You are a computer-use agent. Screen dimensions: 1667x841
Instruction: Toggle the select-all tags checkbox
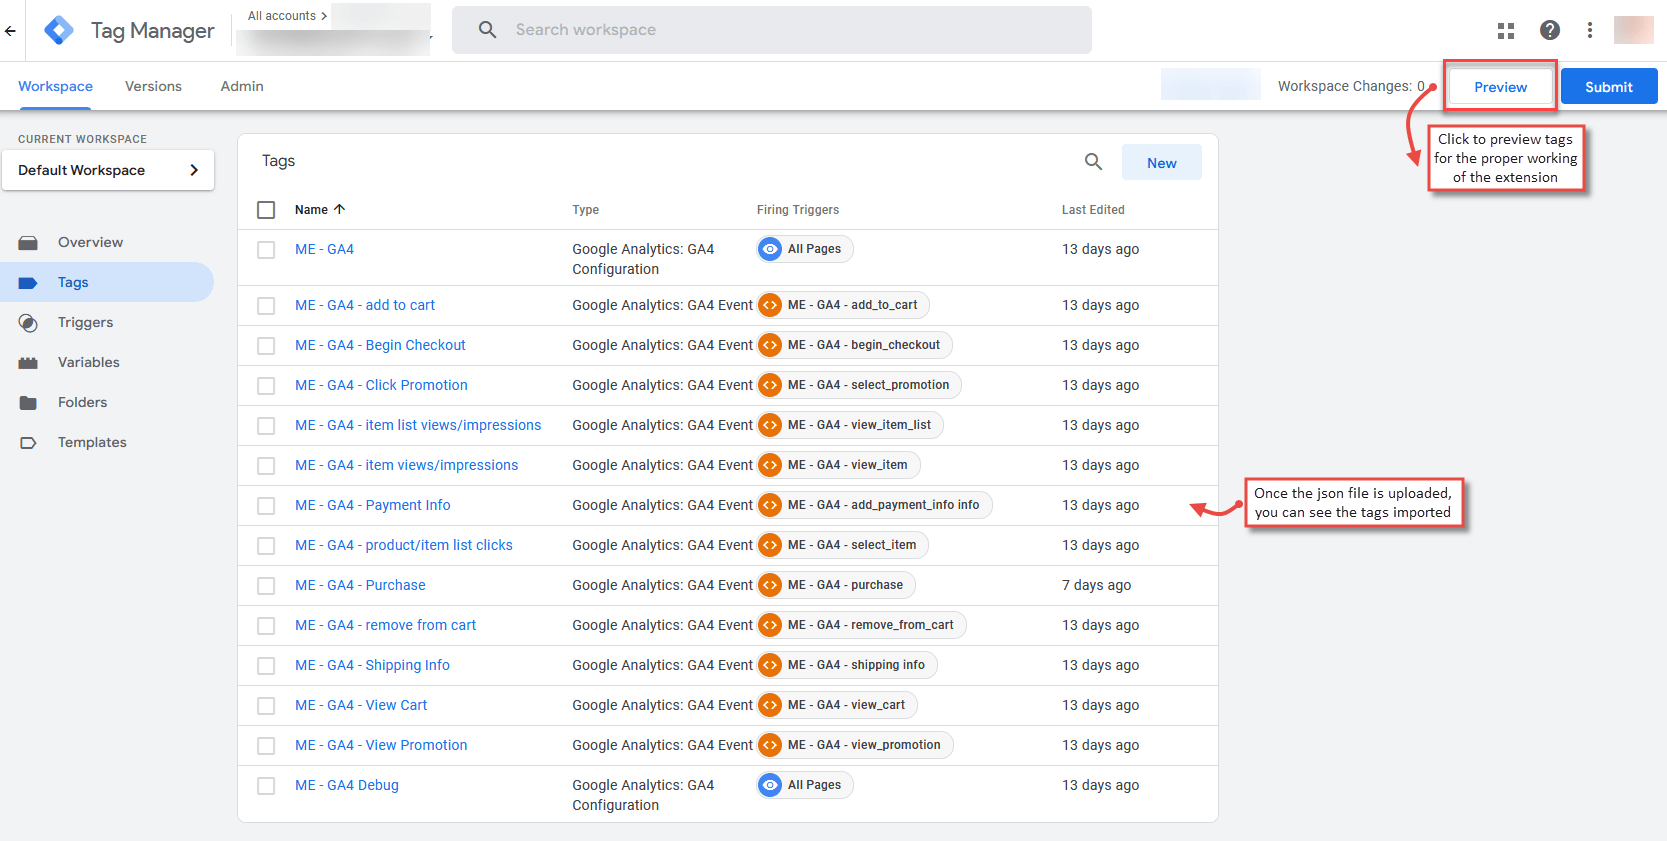click(266, 210)
